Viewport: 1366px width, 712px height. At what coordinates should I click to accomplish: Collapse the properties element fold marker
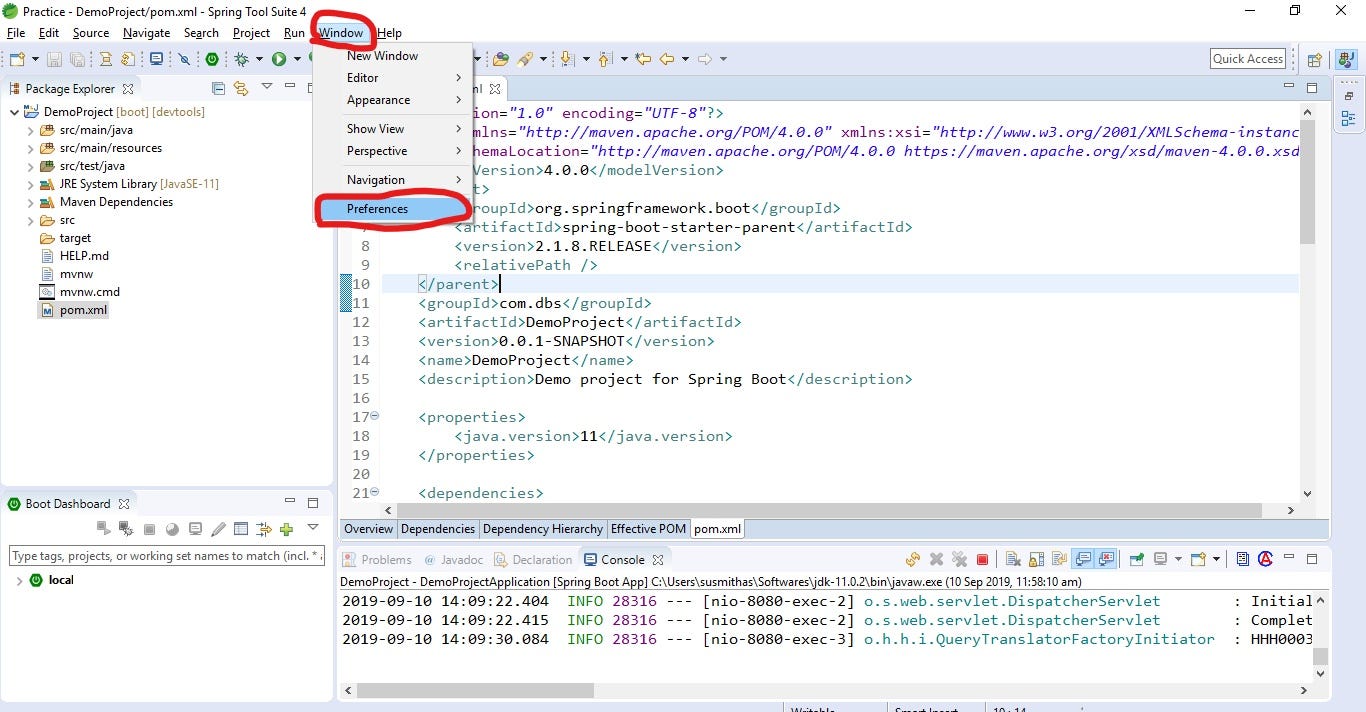point(375,416)
